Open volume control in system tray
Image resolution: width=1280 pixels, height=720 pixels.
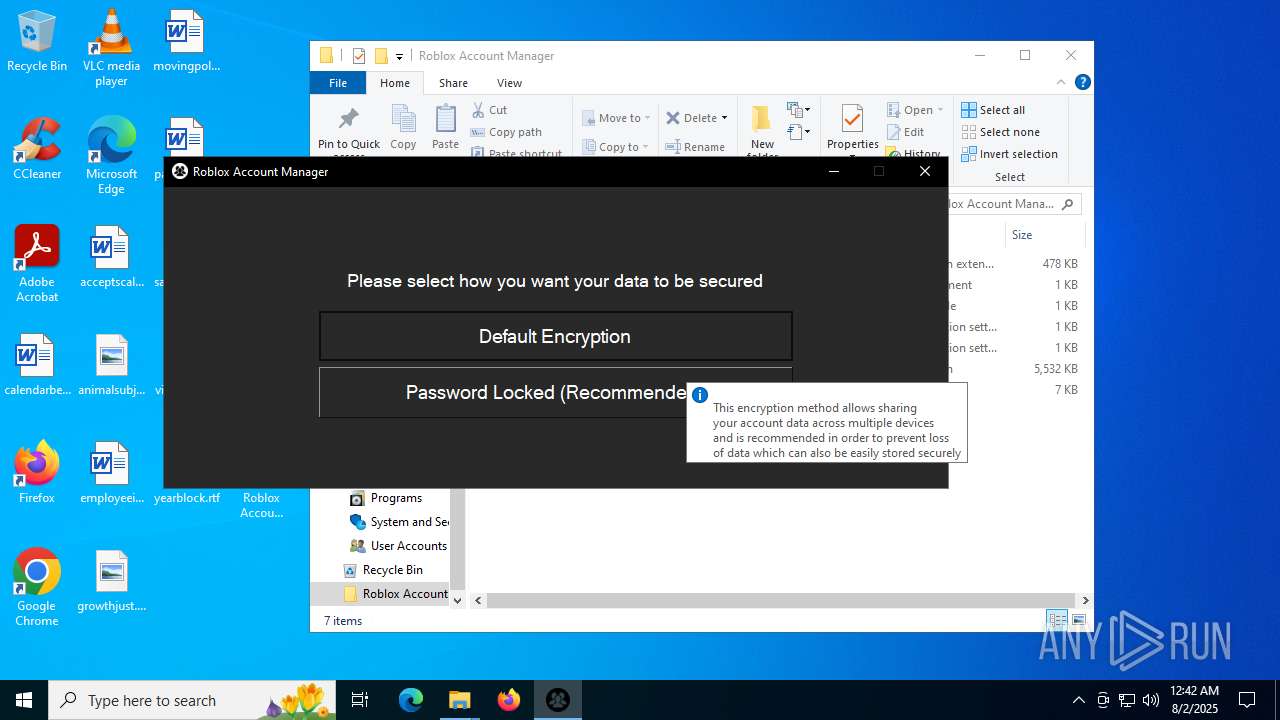coord(1150,700)
